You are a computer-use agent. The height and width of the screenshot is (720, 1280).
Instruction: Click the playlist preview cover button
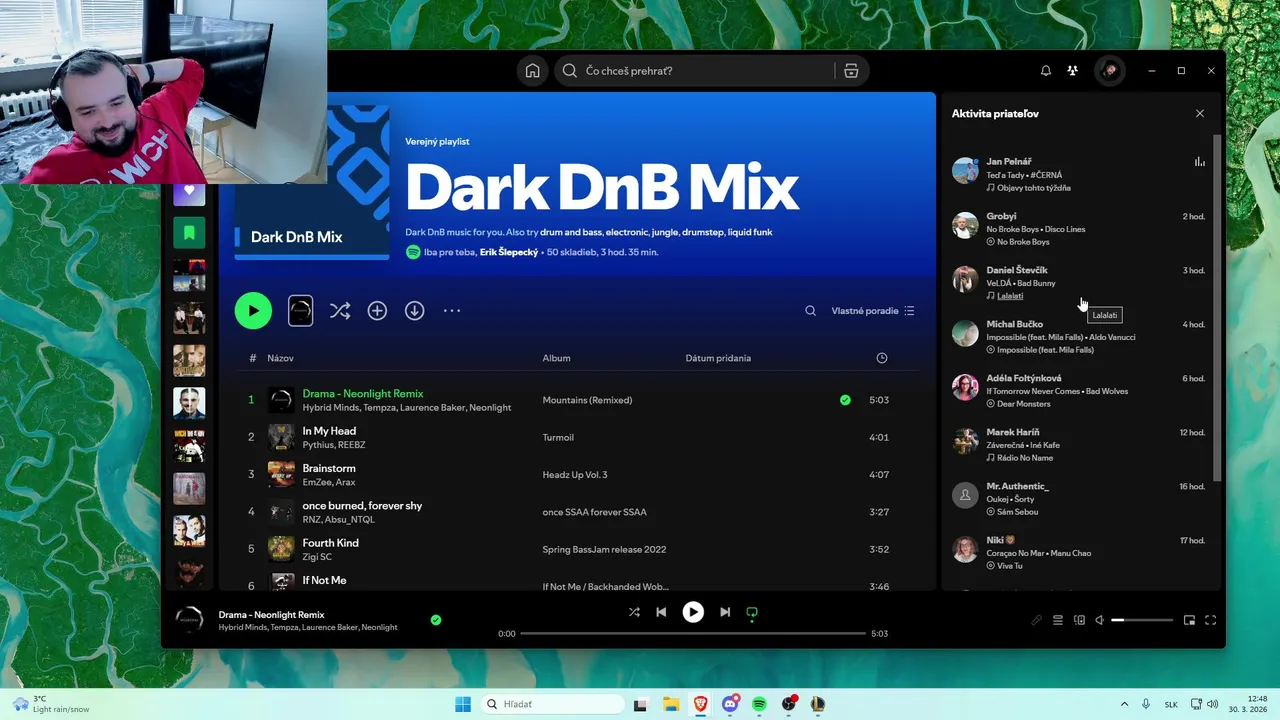click(300, 311)
